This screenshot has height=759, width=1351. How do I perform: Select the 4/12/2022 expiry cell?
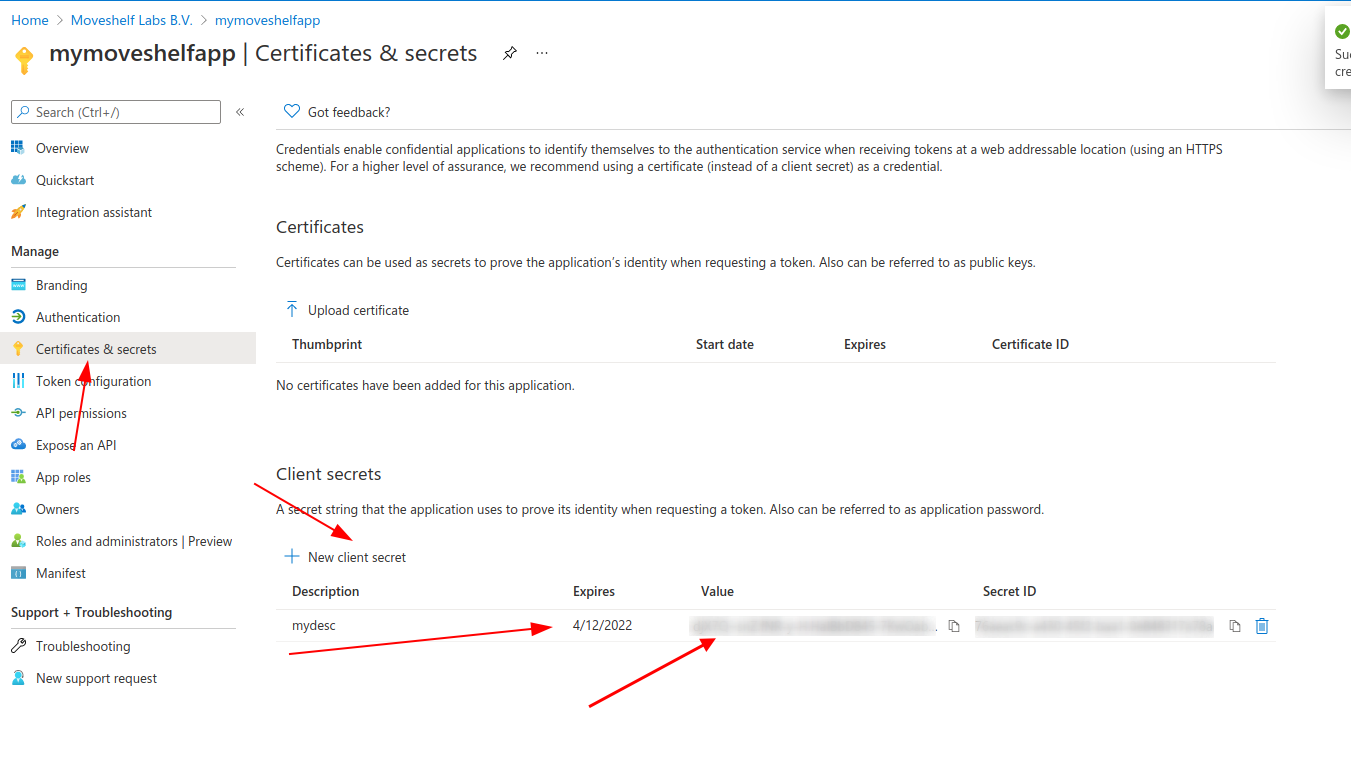pos(602,626)
